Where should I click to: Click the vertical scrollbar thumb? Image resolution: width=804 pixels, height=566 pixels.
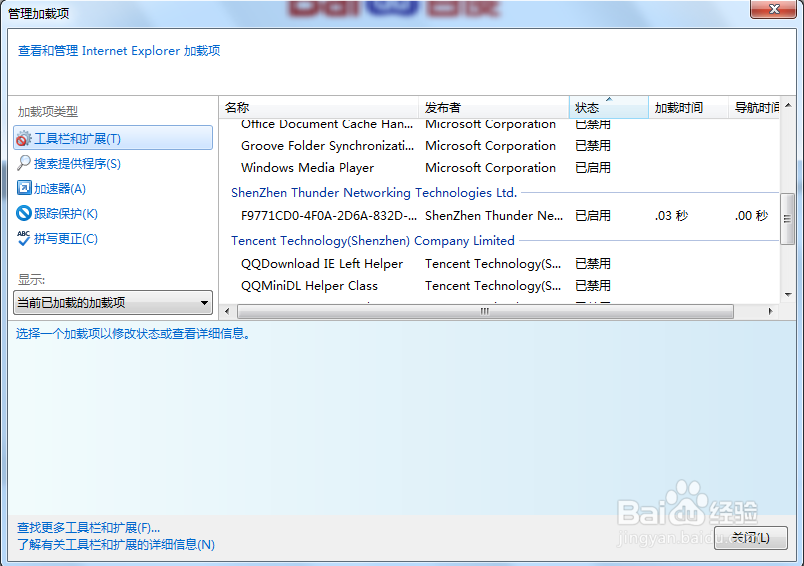pyautogui.click(x=788, y=219)
